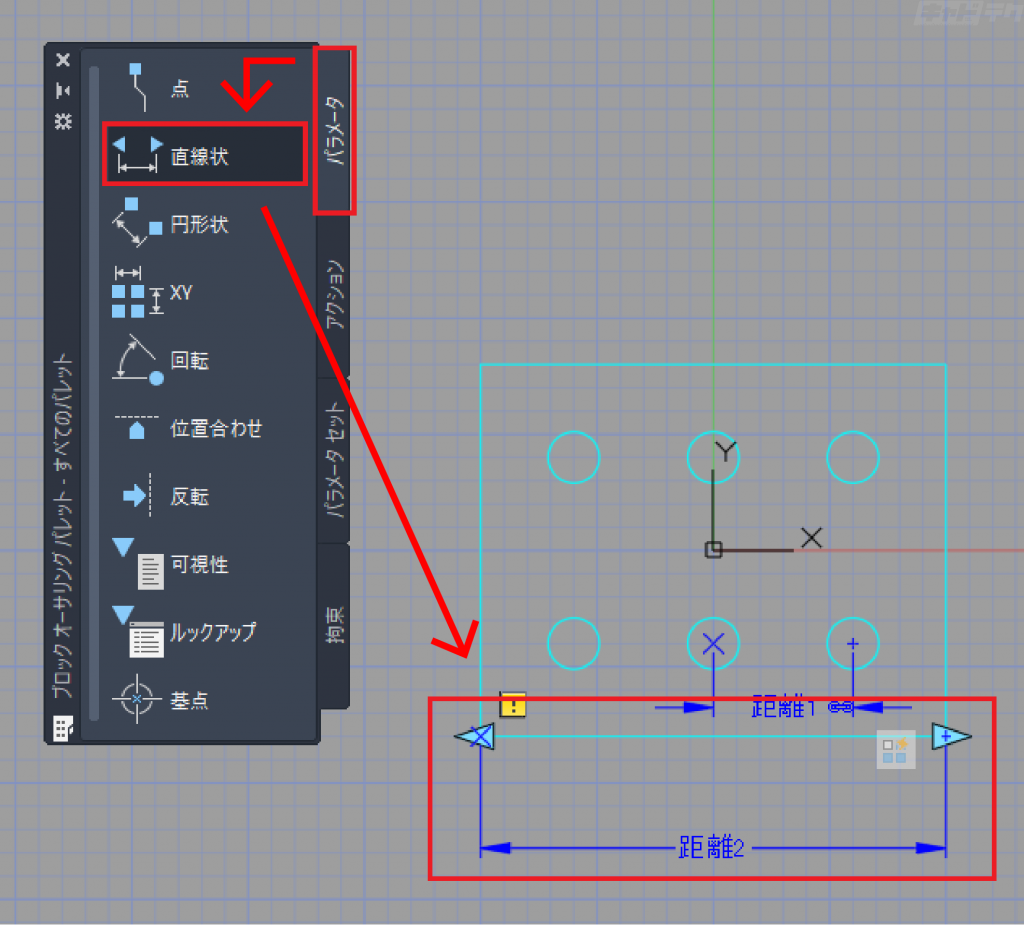Open the パラメータ セット tab
Screen dimensions: 1024x925
[334, 460]
